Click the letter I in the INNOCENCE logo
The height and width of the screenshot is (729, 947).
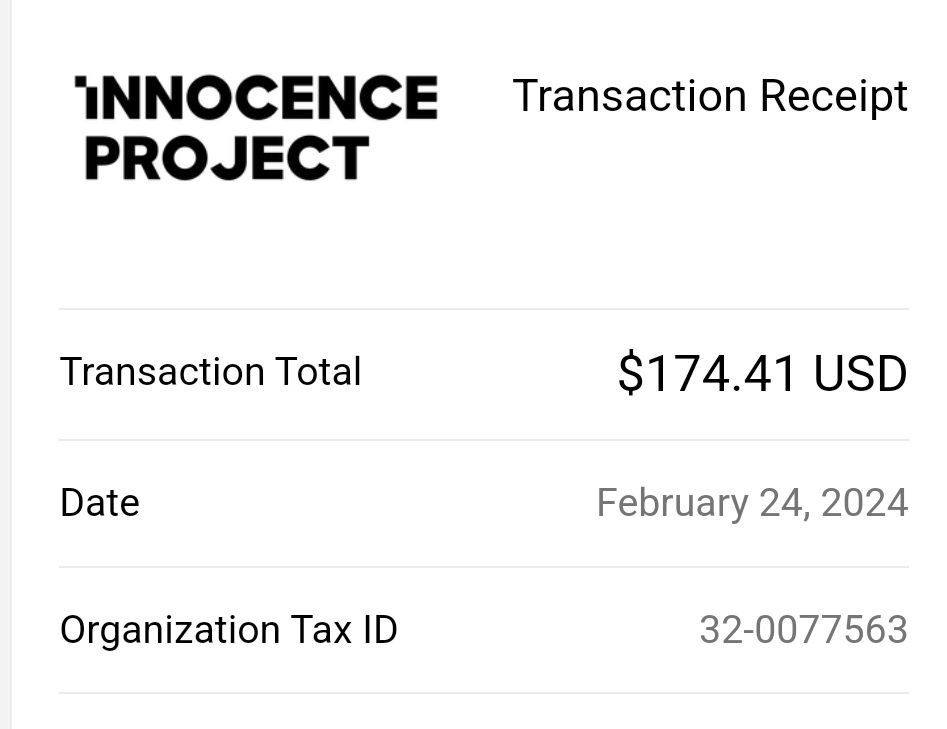[85, 97]
